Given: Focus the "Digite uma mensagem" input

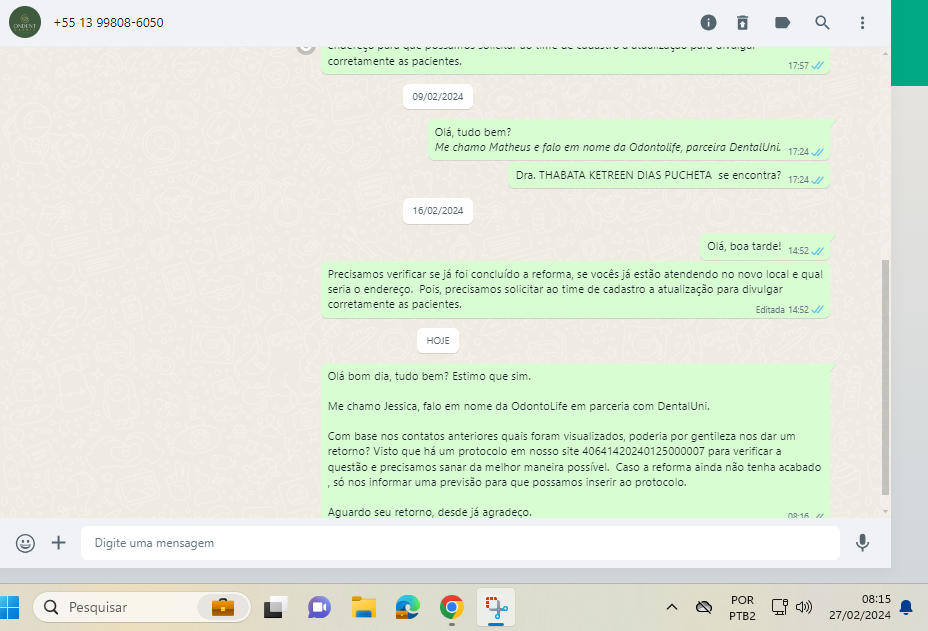Looking at the screenshot, I should pyautogui.click(x=460, y=543).
